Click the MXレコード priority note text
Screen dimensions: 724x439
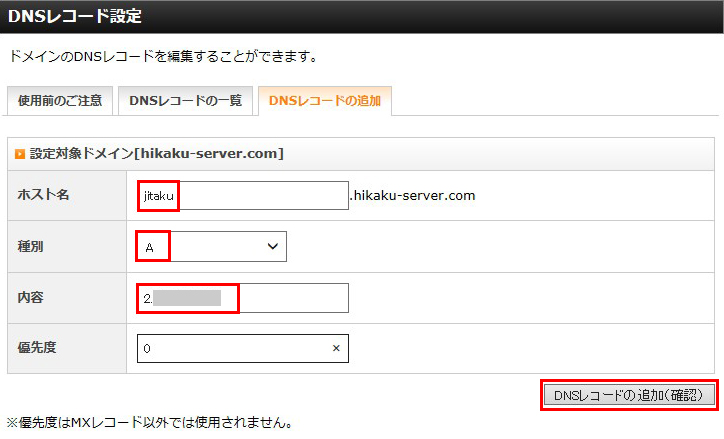click(150, 422)
